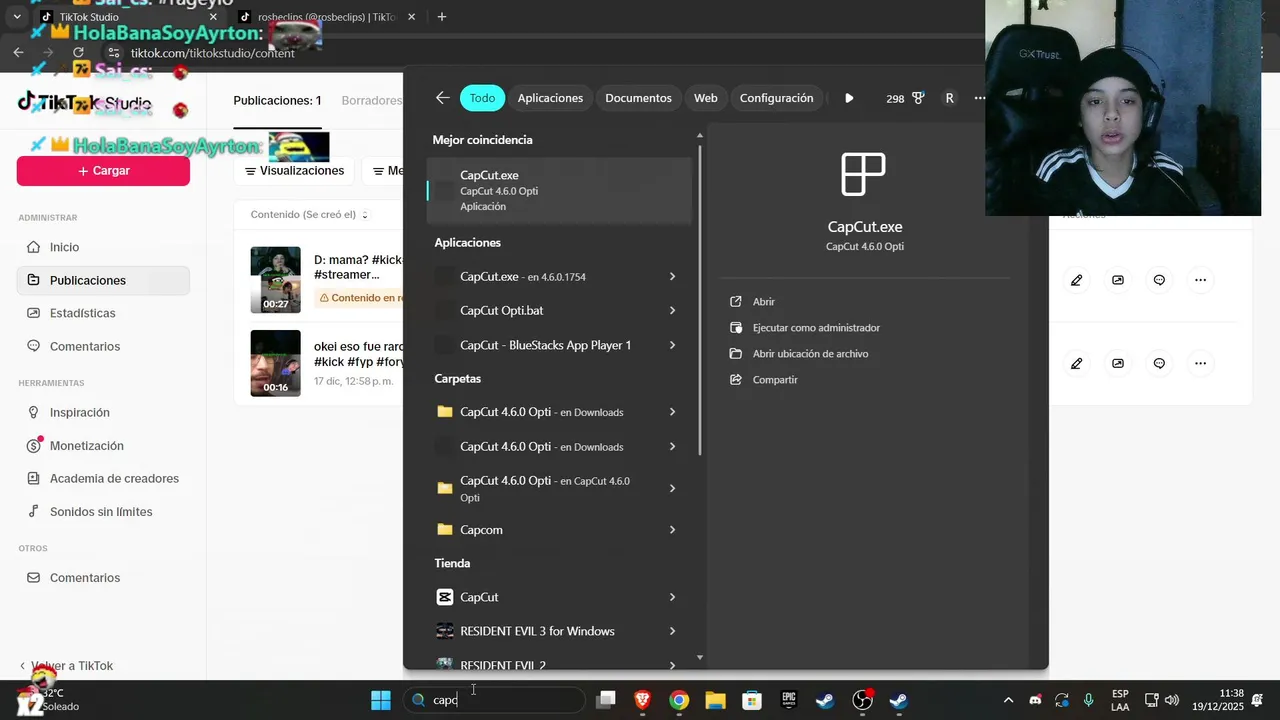
Task: Open the comments icon for the first post
Action: 1159,280
